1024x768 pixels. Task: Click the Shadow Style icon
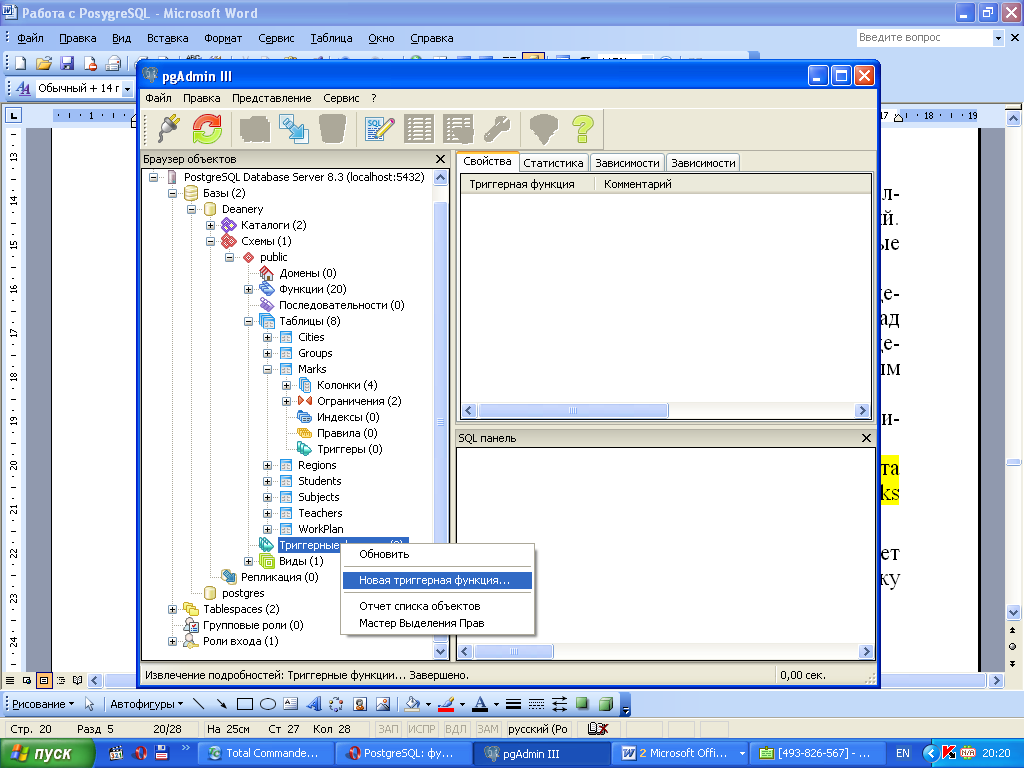pyautogui.click(x=583, y=704)
